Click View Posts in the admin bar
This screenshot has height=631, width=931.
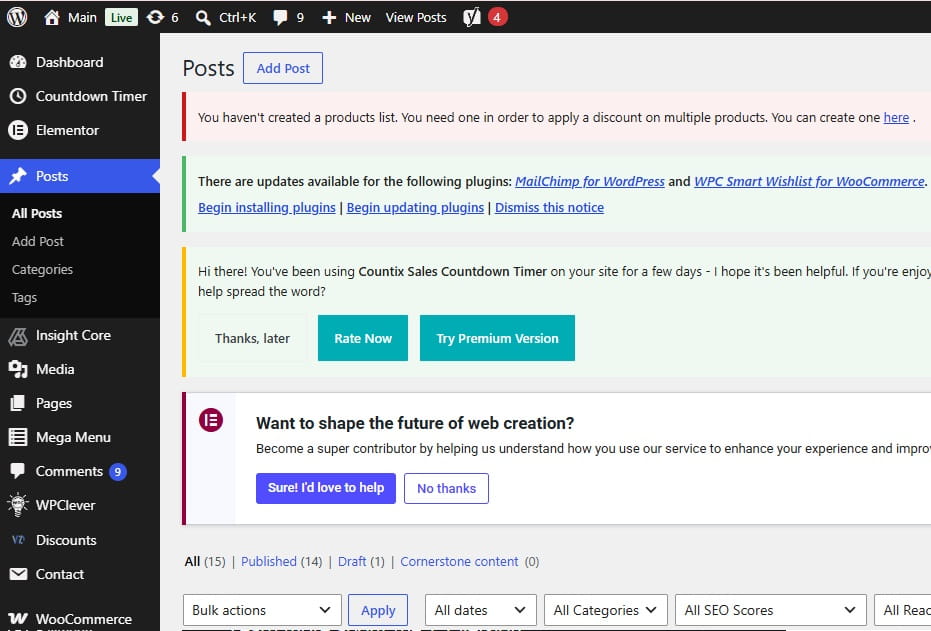point(416,18)
